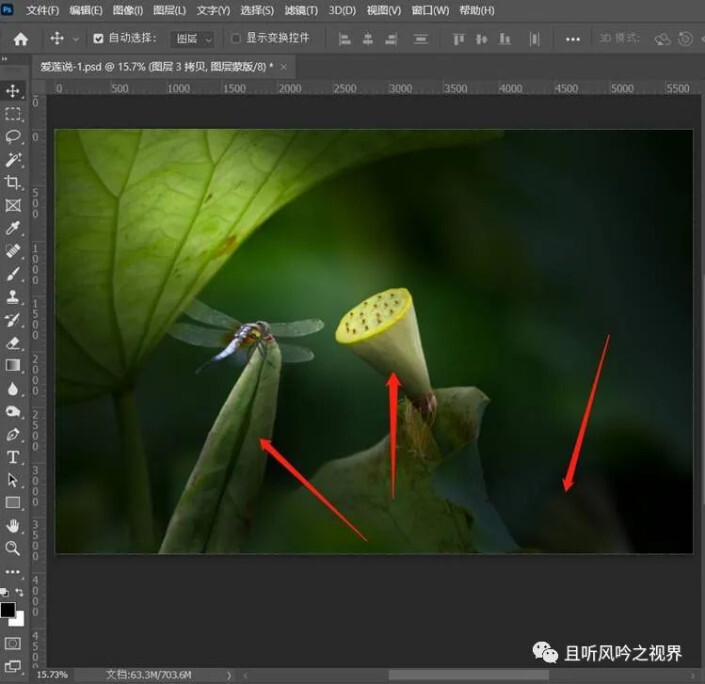Choose the Clone Stamp tool
This screenshot has height=684, width=705.
[x=13, y=297]
